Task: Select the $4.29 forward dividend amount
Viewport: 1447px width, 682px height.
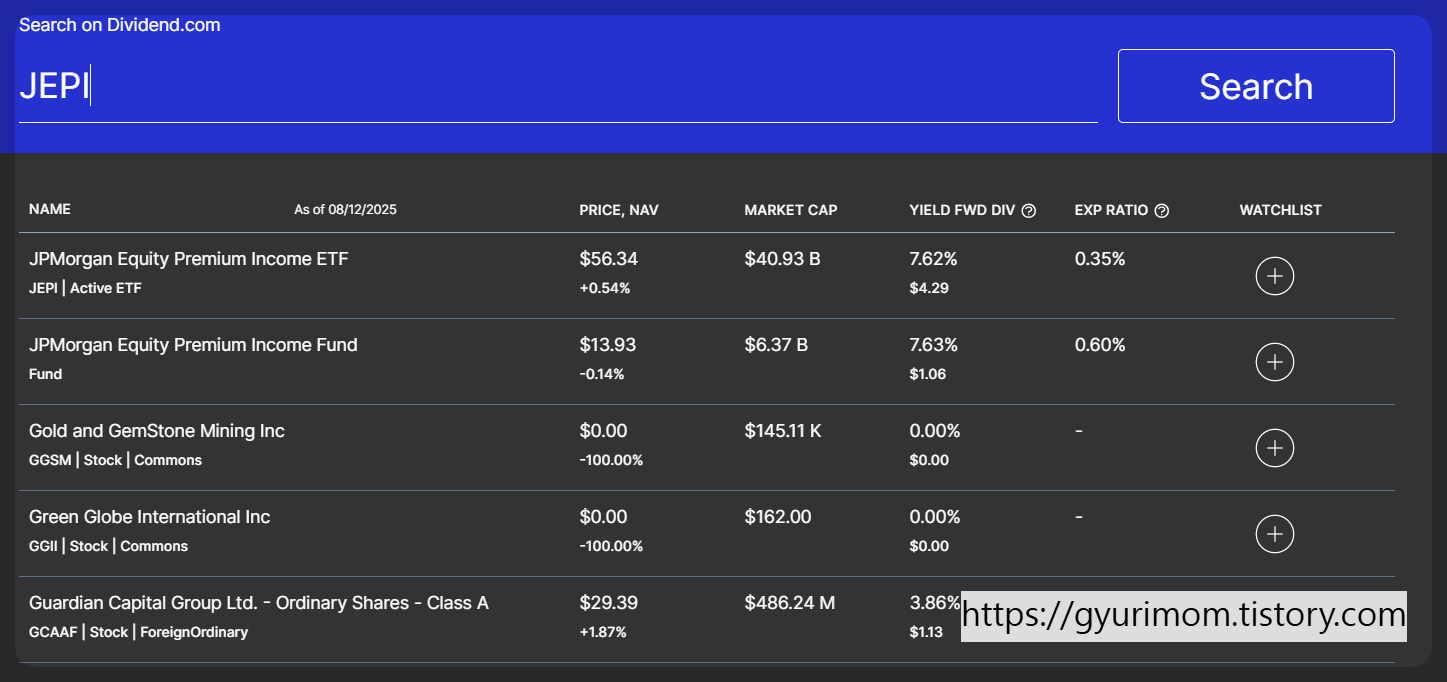Action: pyautogui.click(x=929, y=288)
